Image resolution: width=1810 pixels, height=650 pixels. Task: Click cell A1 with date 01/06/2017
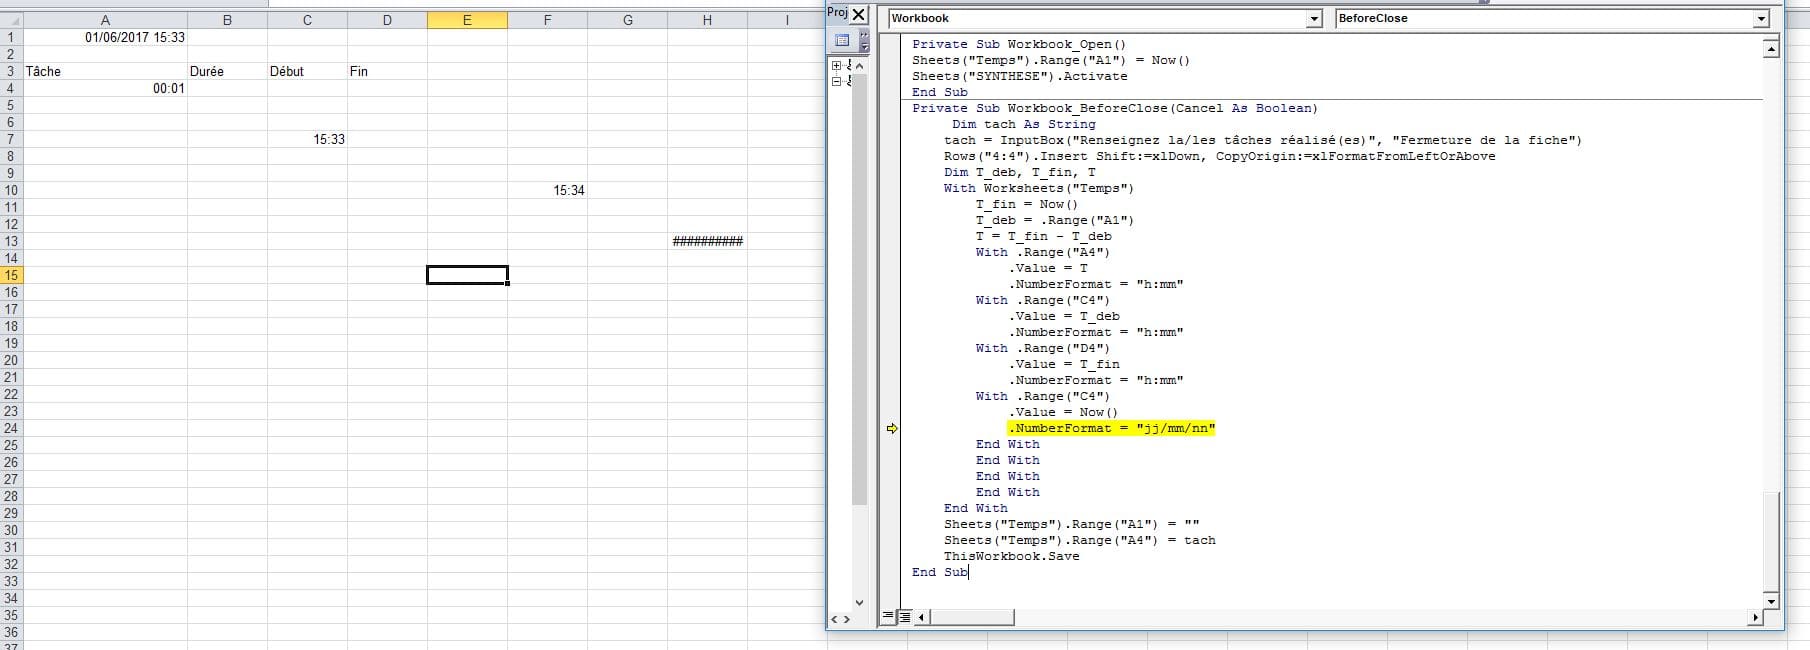tap(105, 37)
